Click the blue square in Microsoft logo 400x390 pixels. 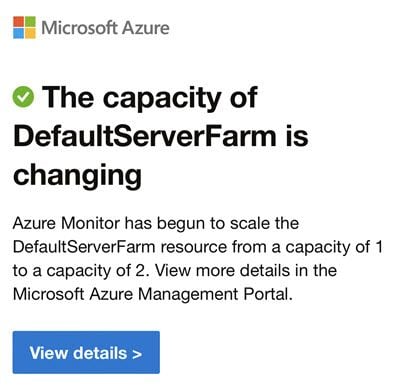click(18, 33)
